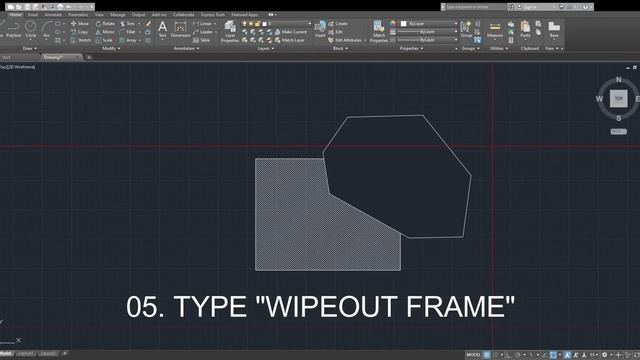The width and height of the screenshot is (640, 360).
Task: Click the Stretch tool
Action: tap(80, 40)
